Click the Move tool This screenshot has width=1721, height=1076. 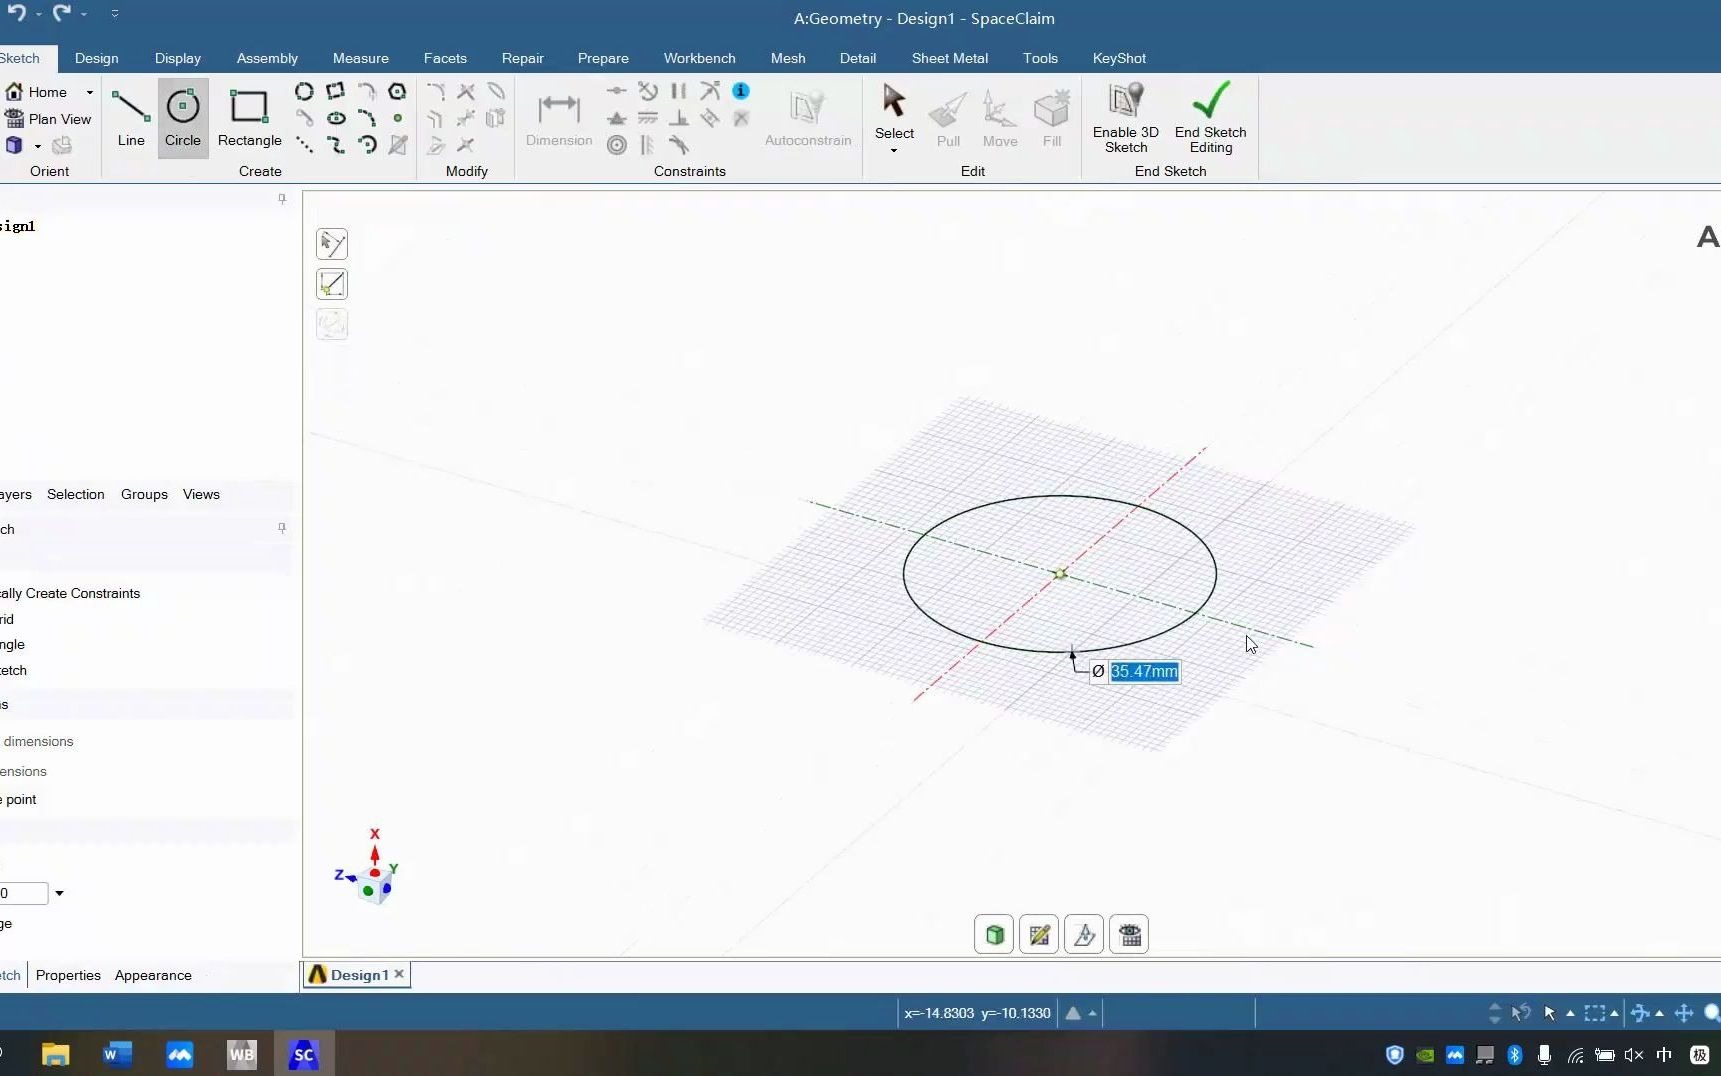pos(1000,118)
